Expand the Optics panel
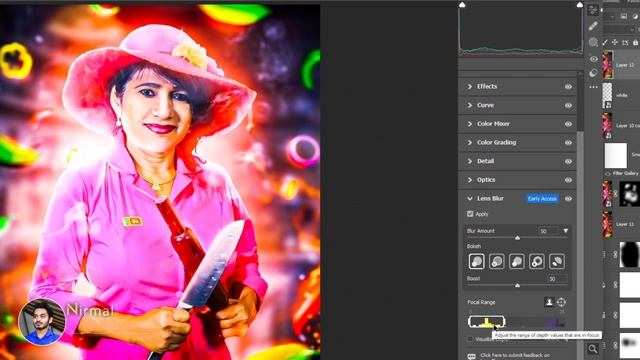The image size is (640, 360). tap(470, 180)
